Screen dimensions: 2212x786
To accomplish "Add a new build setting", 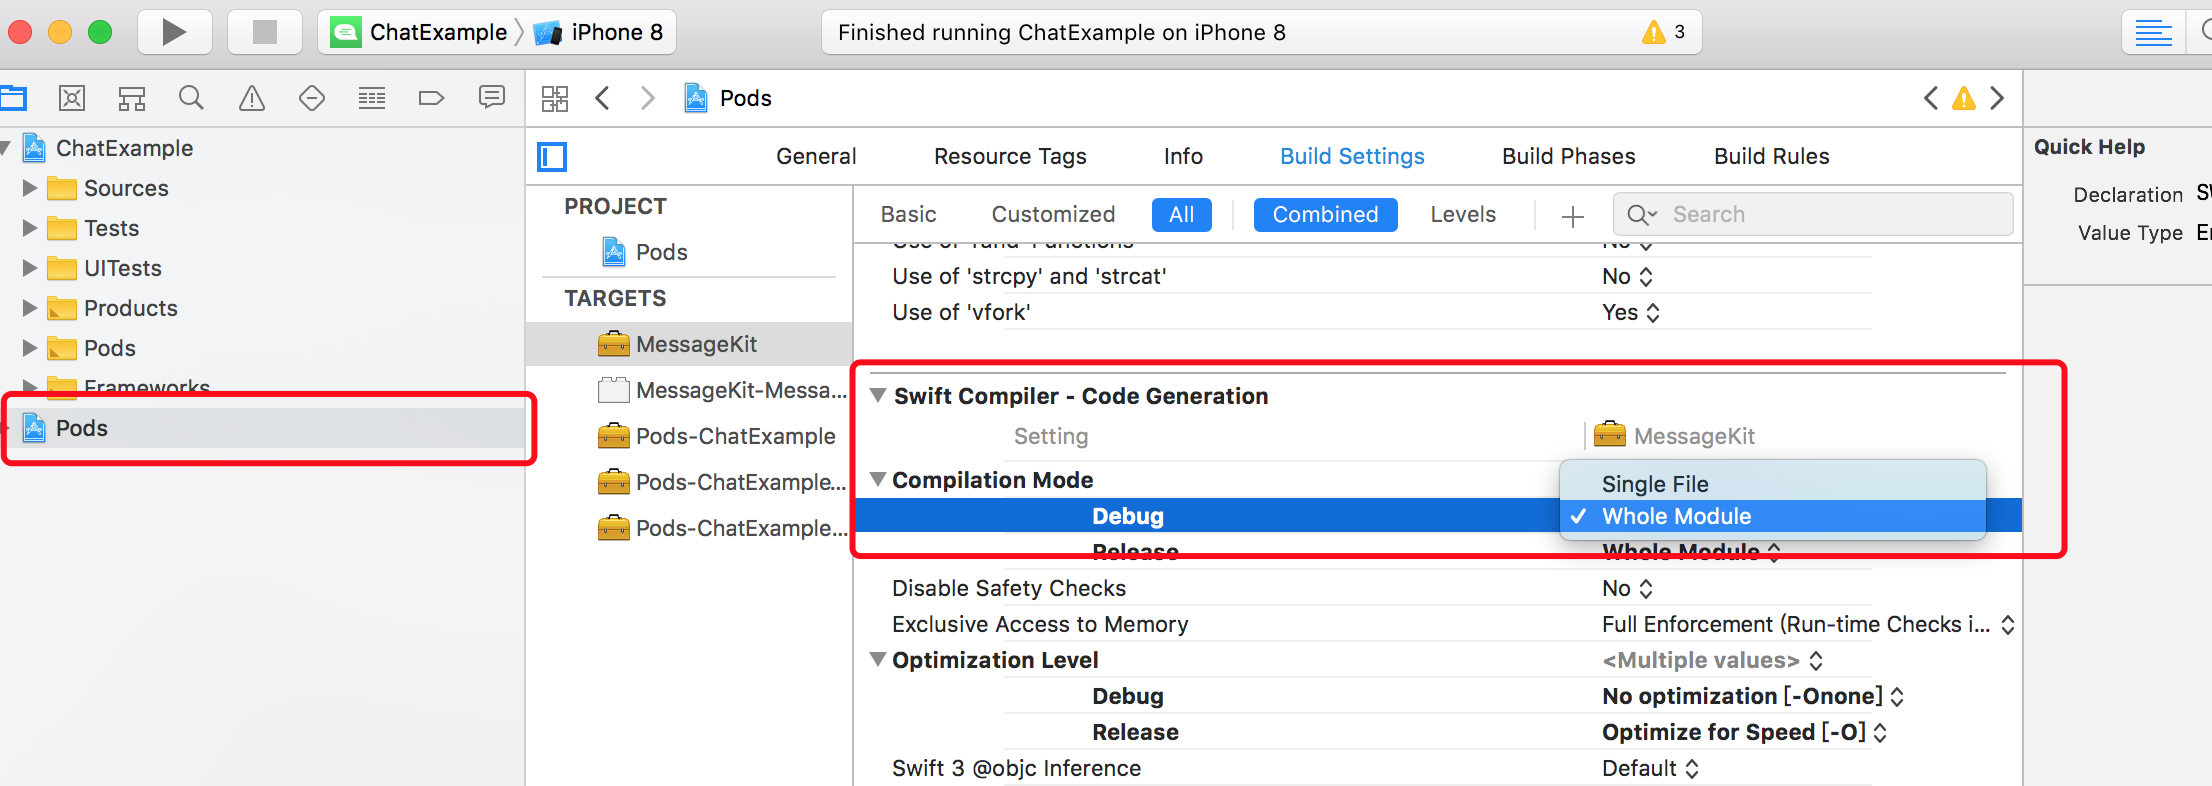I will coord(1573,216).
